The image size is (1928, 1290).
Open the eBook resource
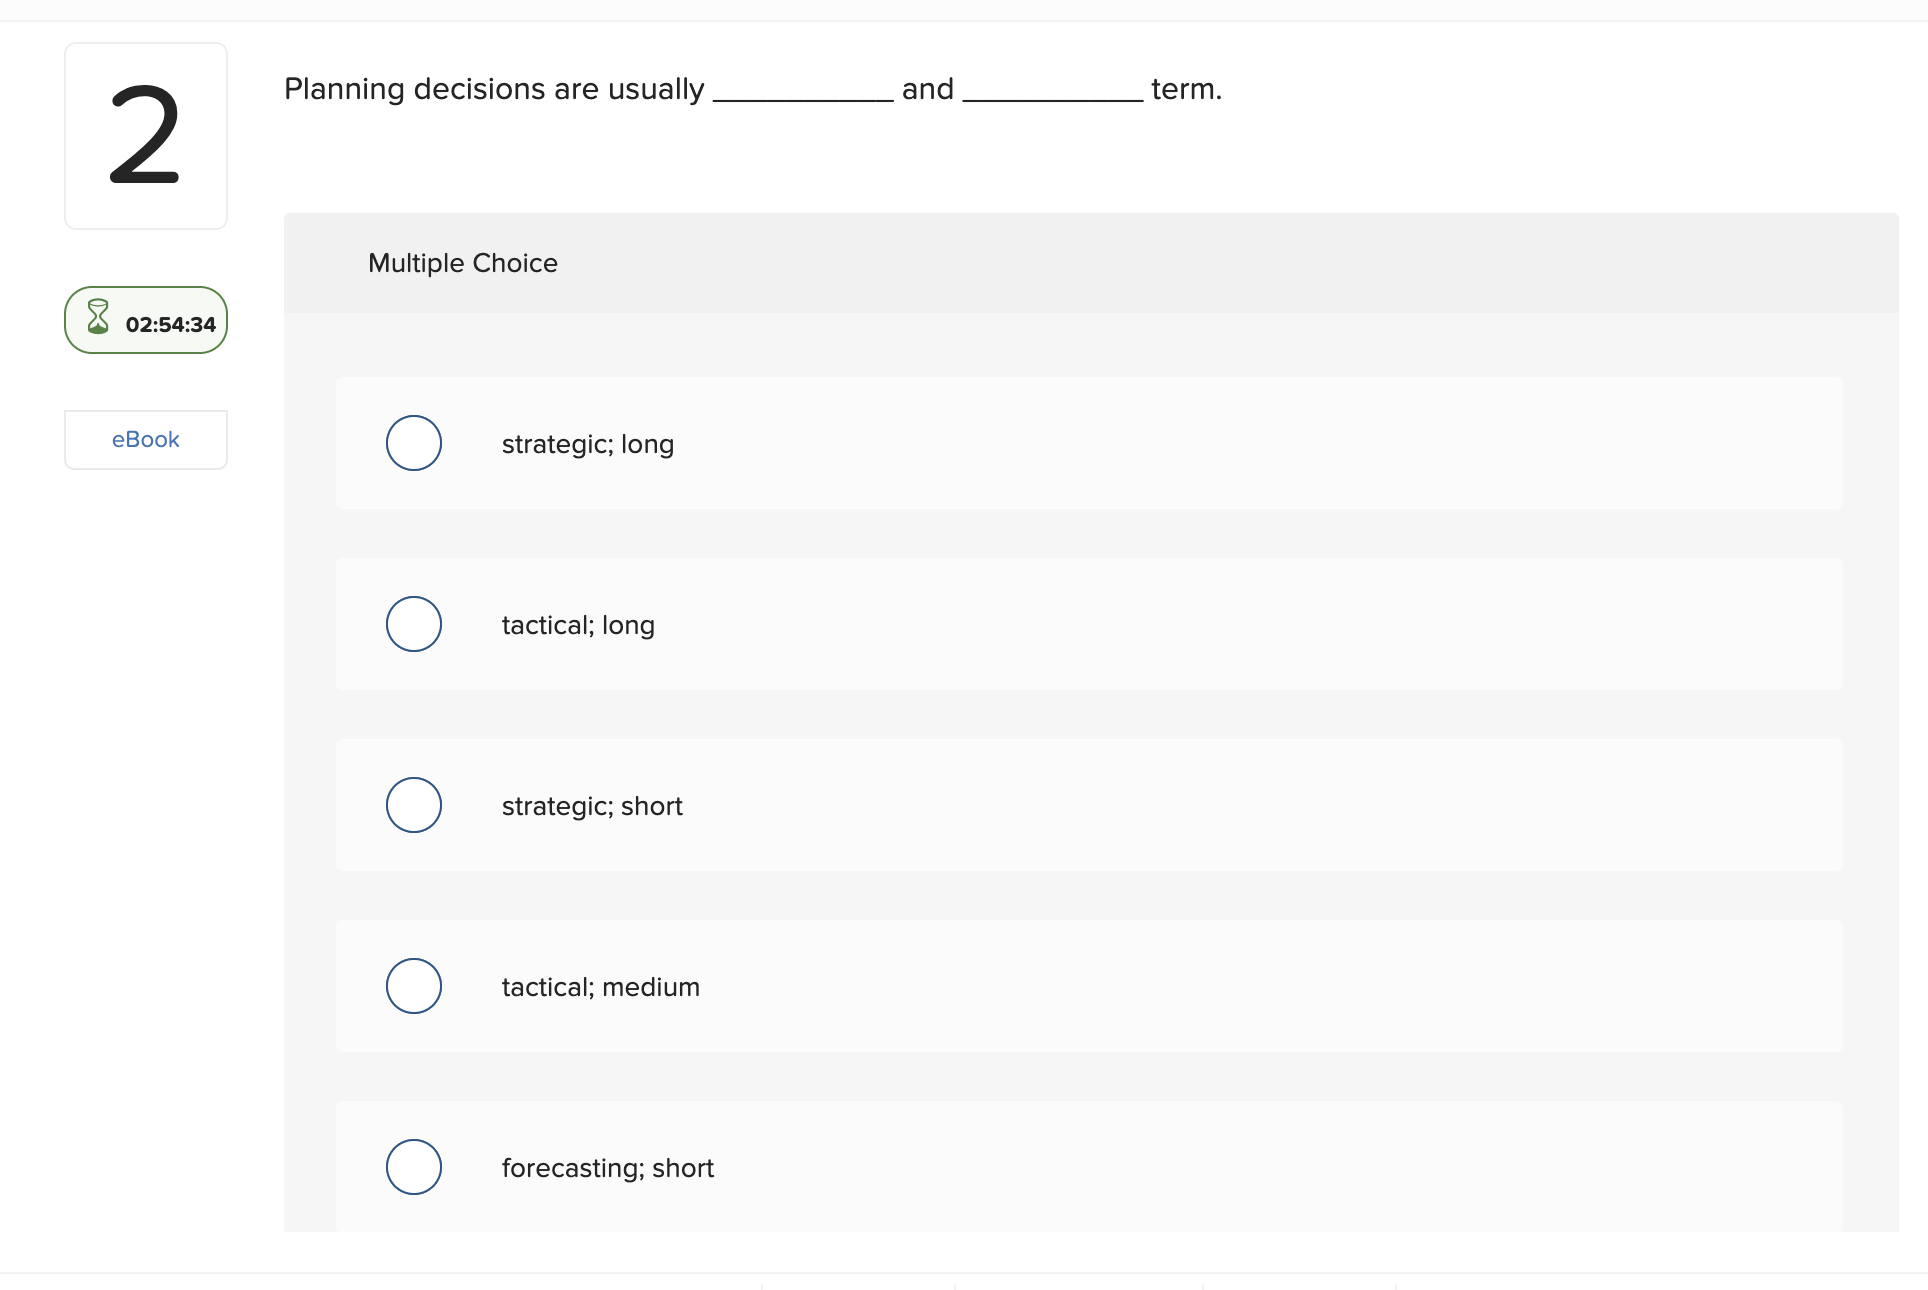point(145,439)
